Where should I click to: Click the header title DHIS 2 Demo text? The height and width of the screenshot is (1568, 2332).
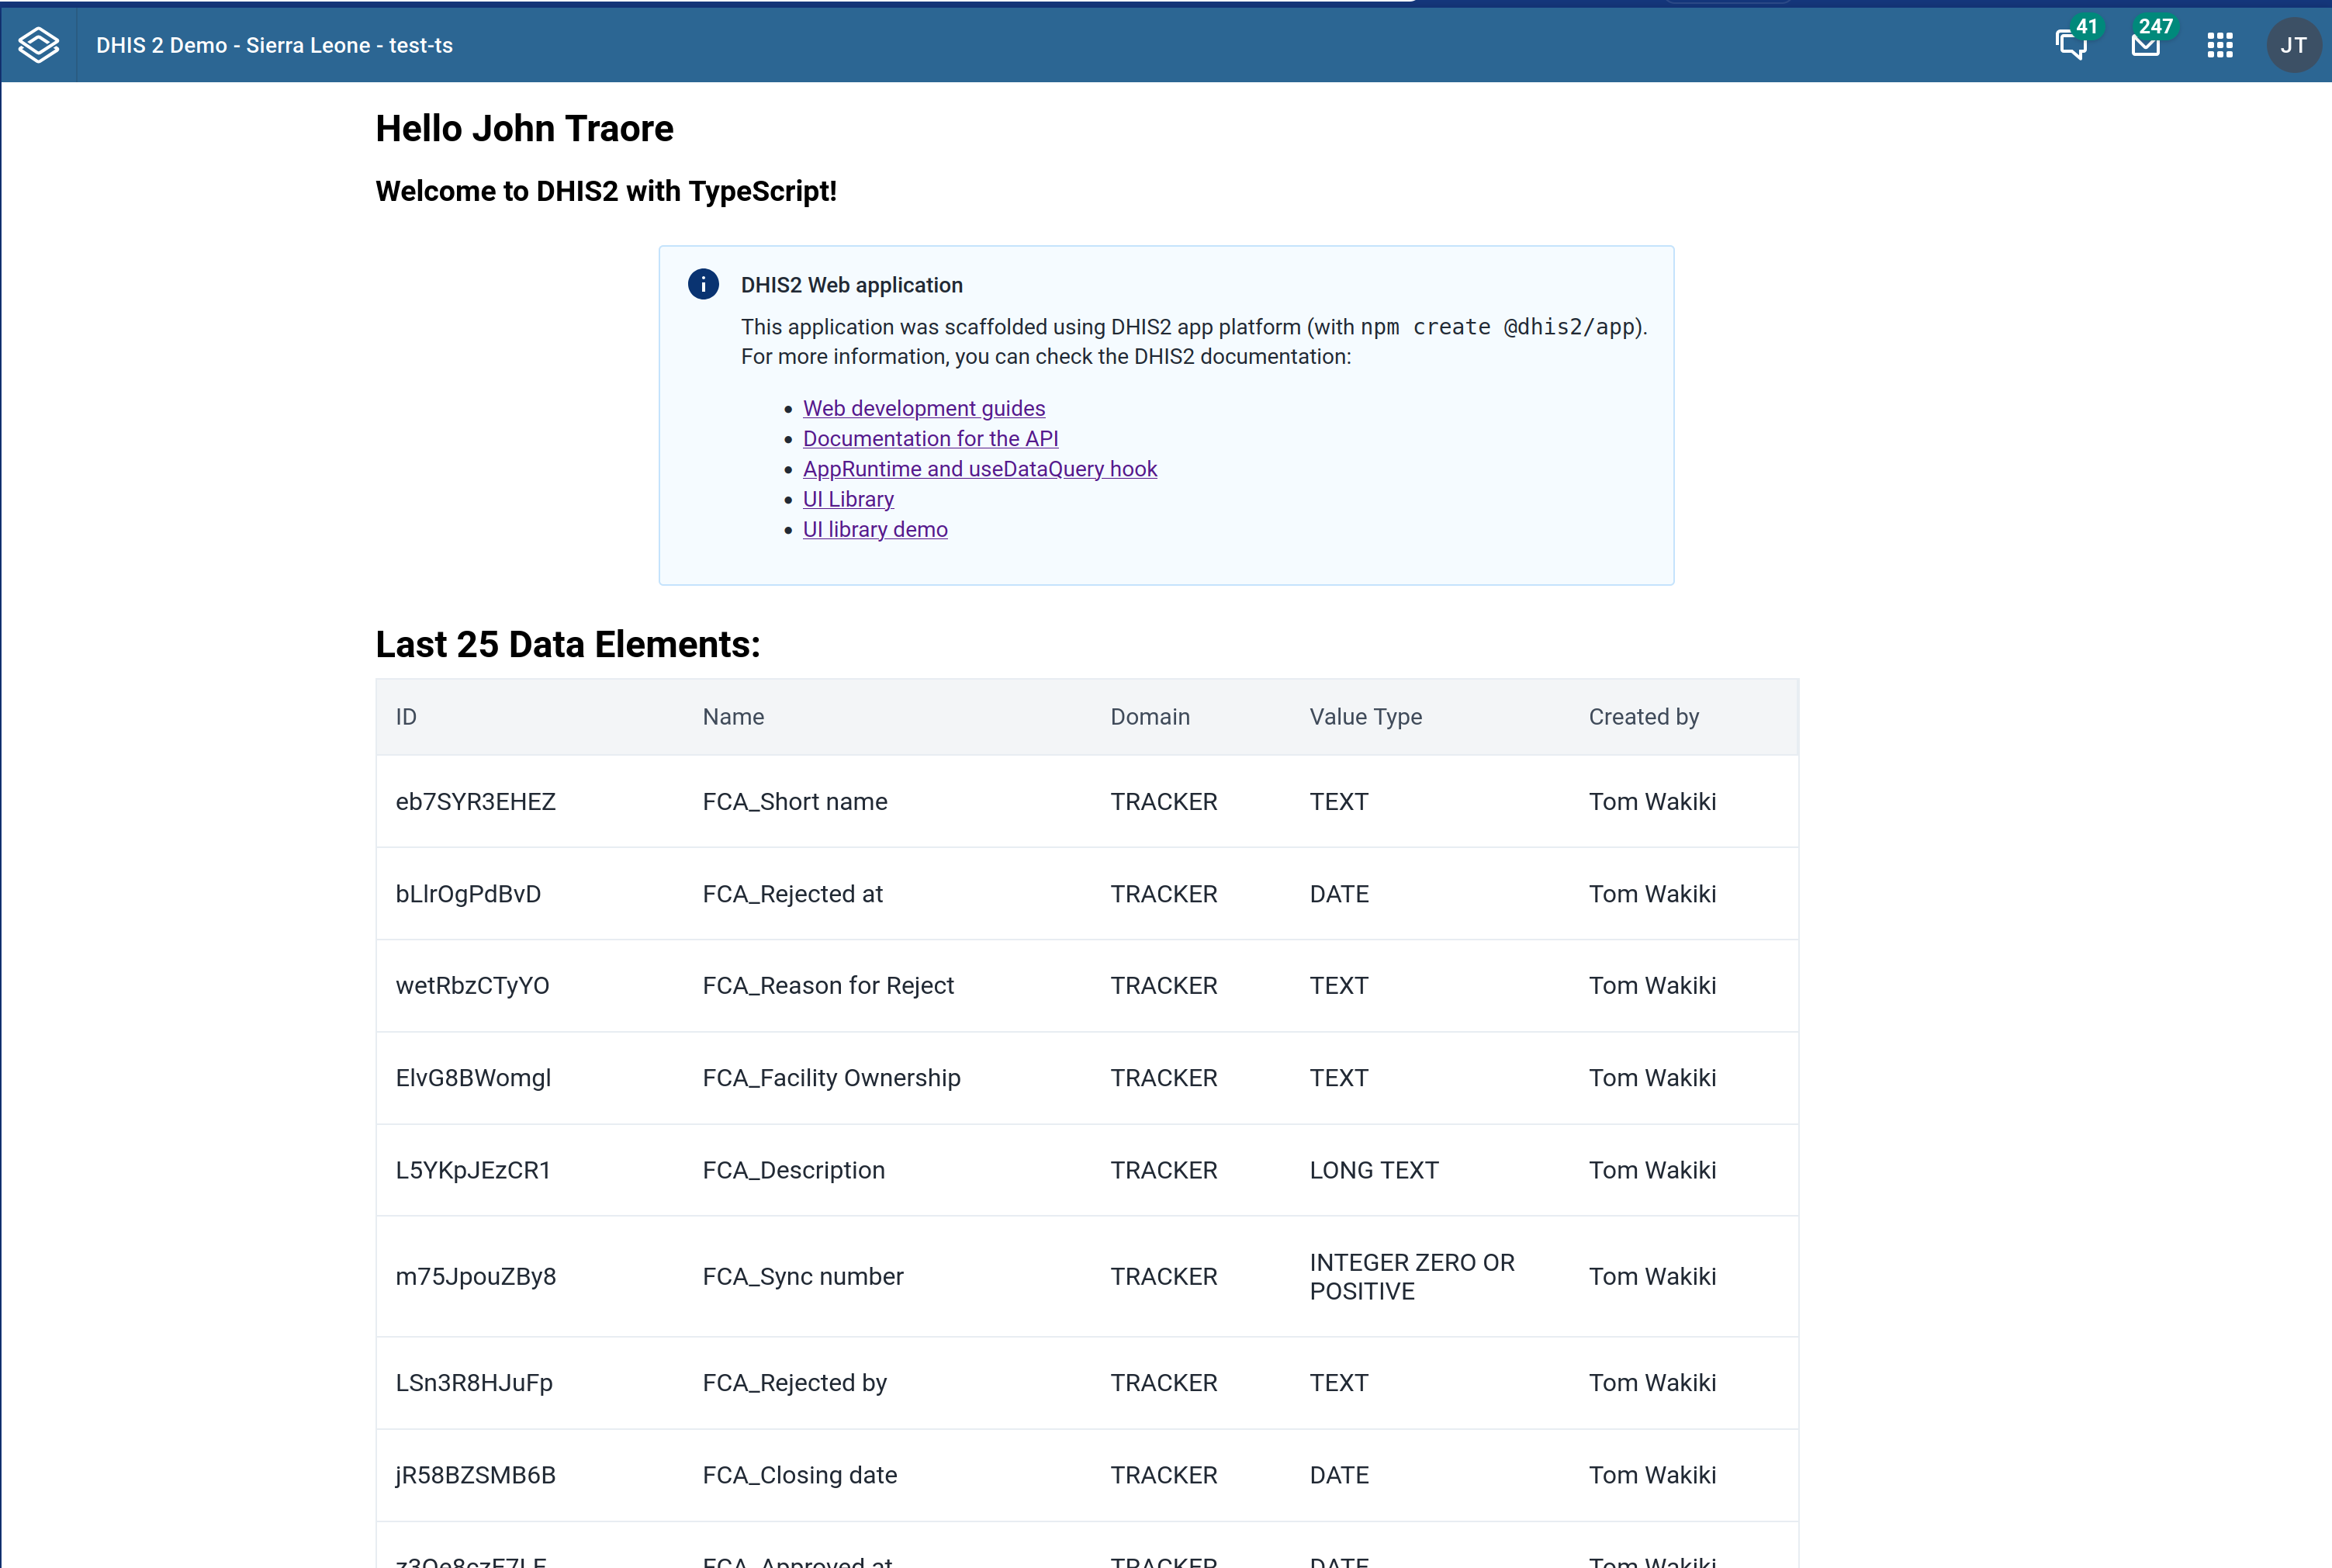point(274,45)
